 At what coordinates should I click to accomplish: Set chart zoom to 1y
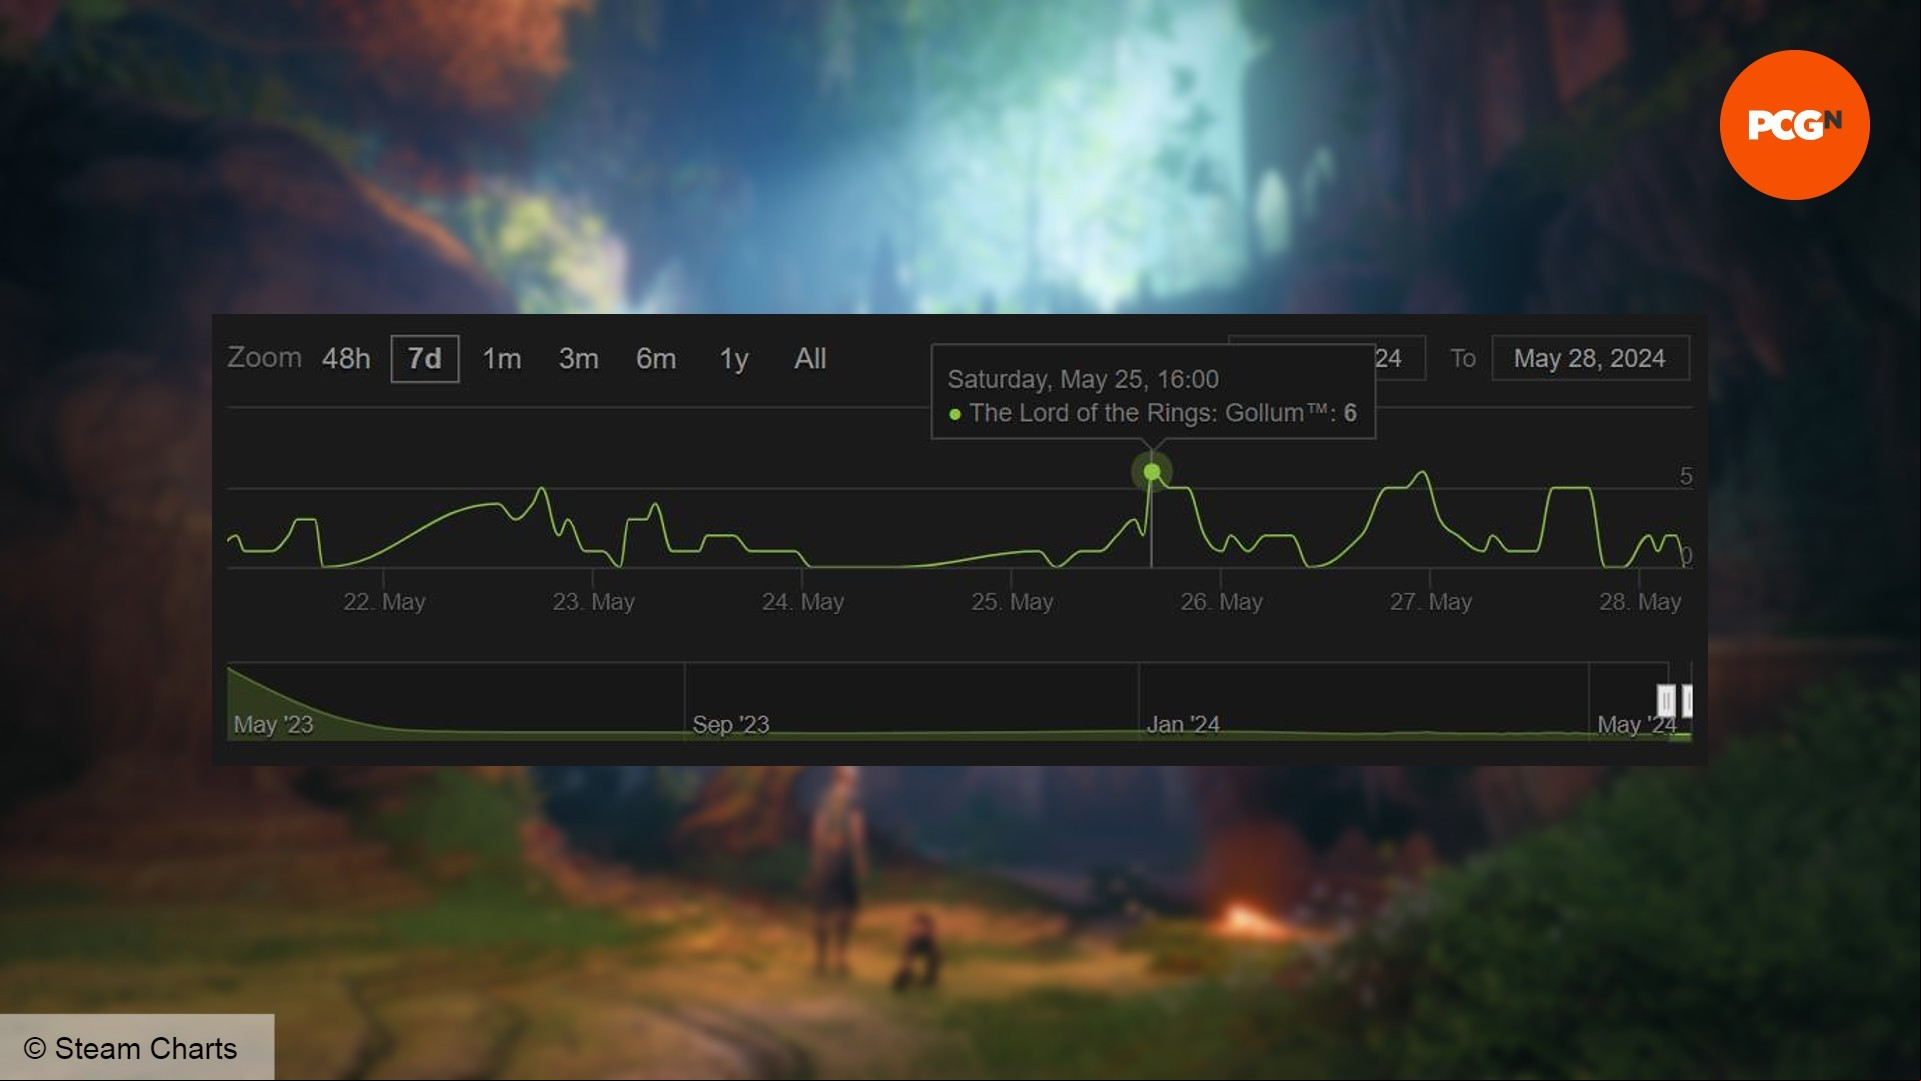(x=734, y=359)
